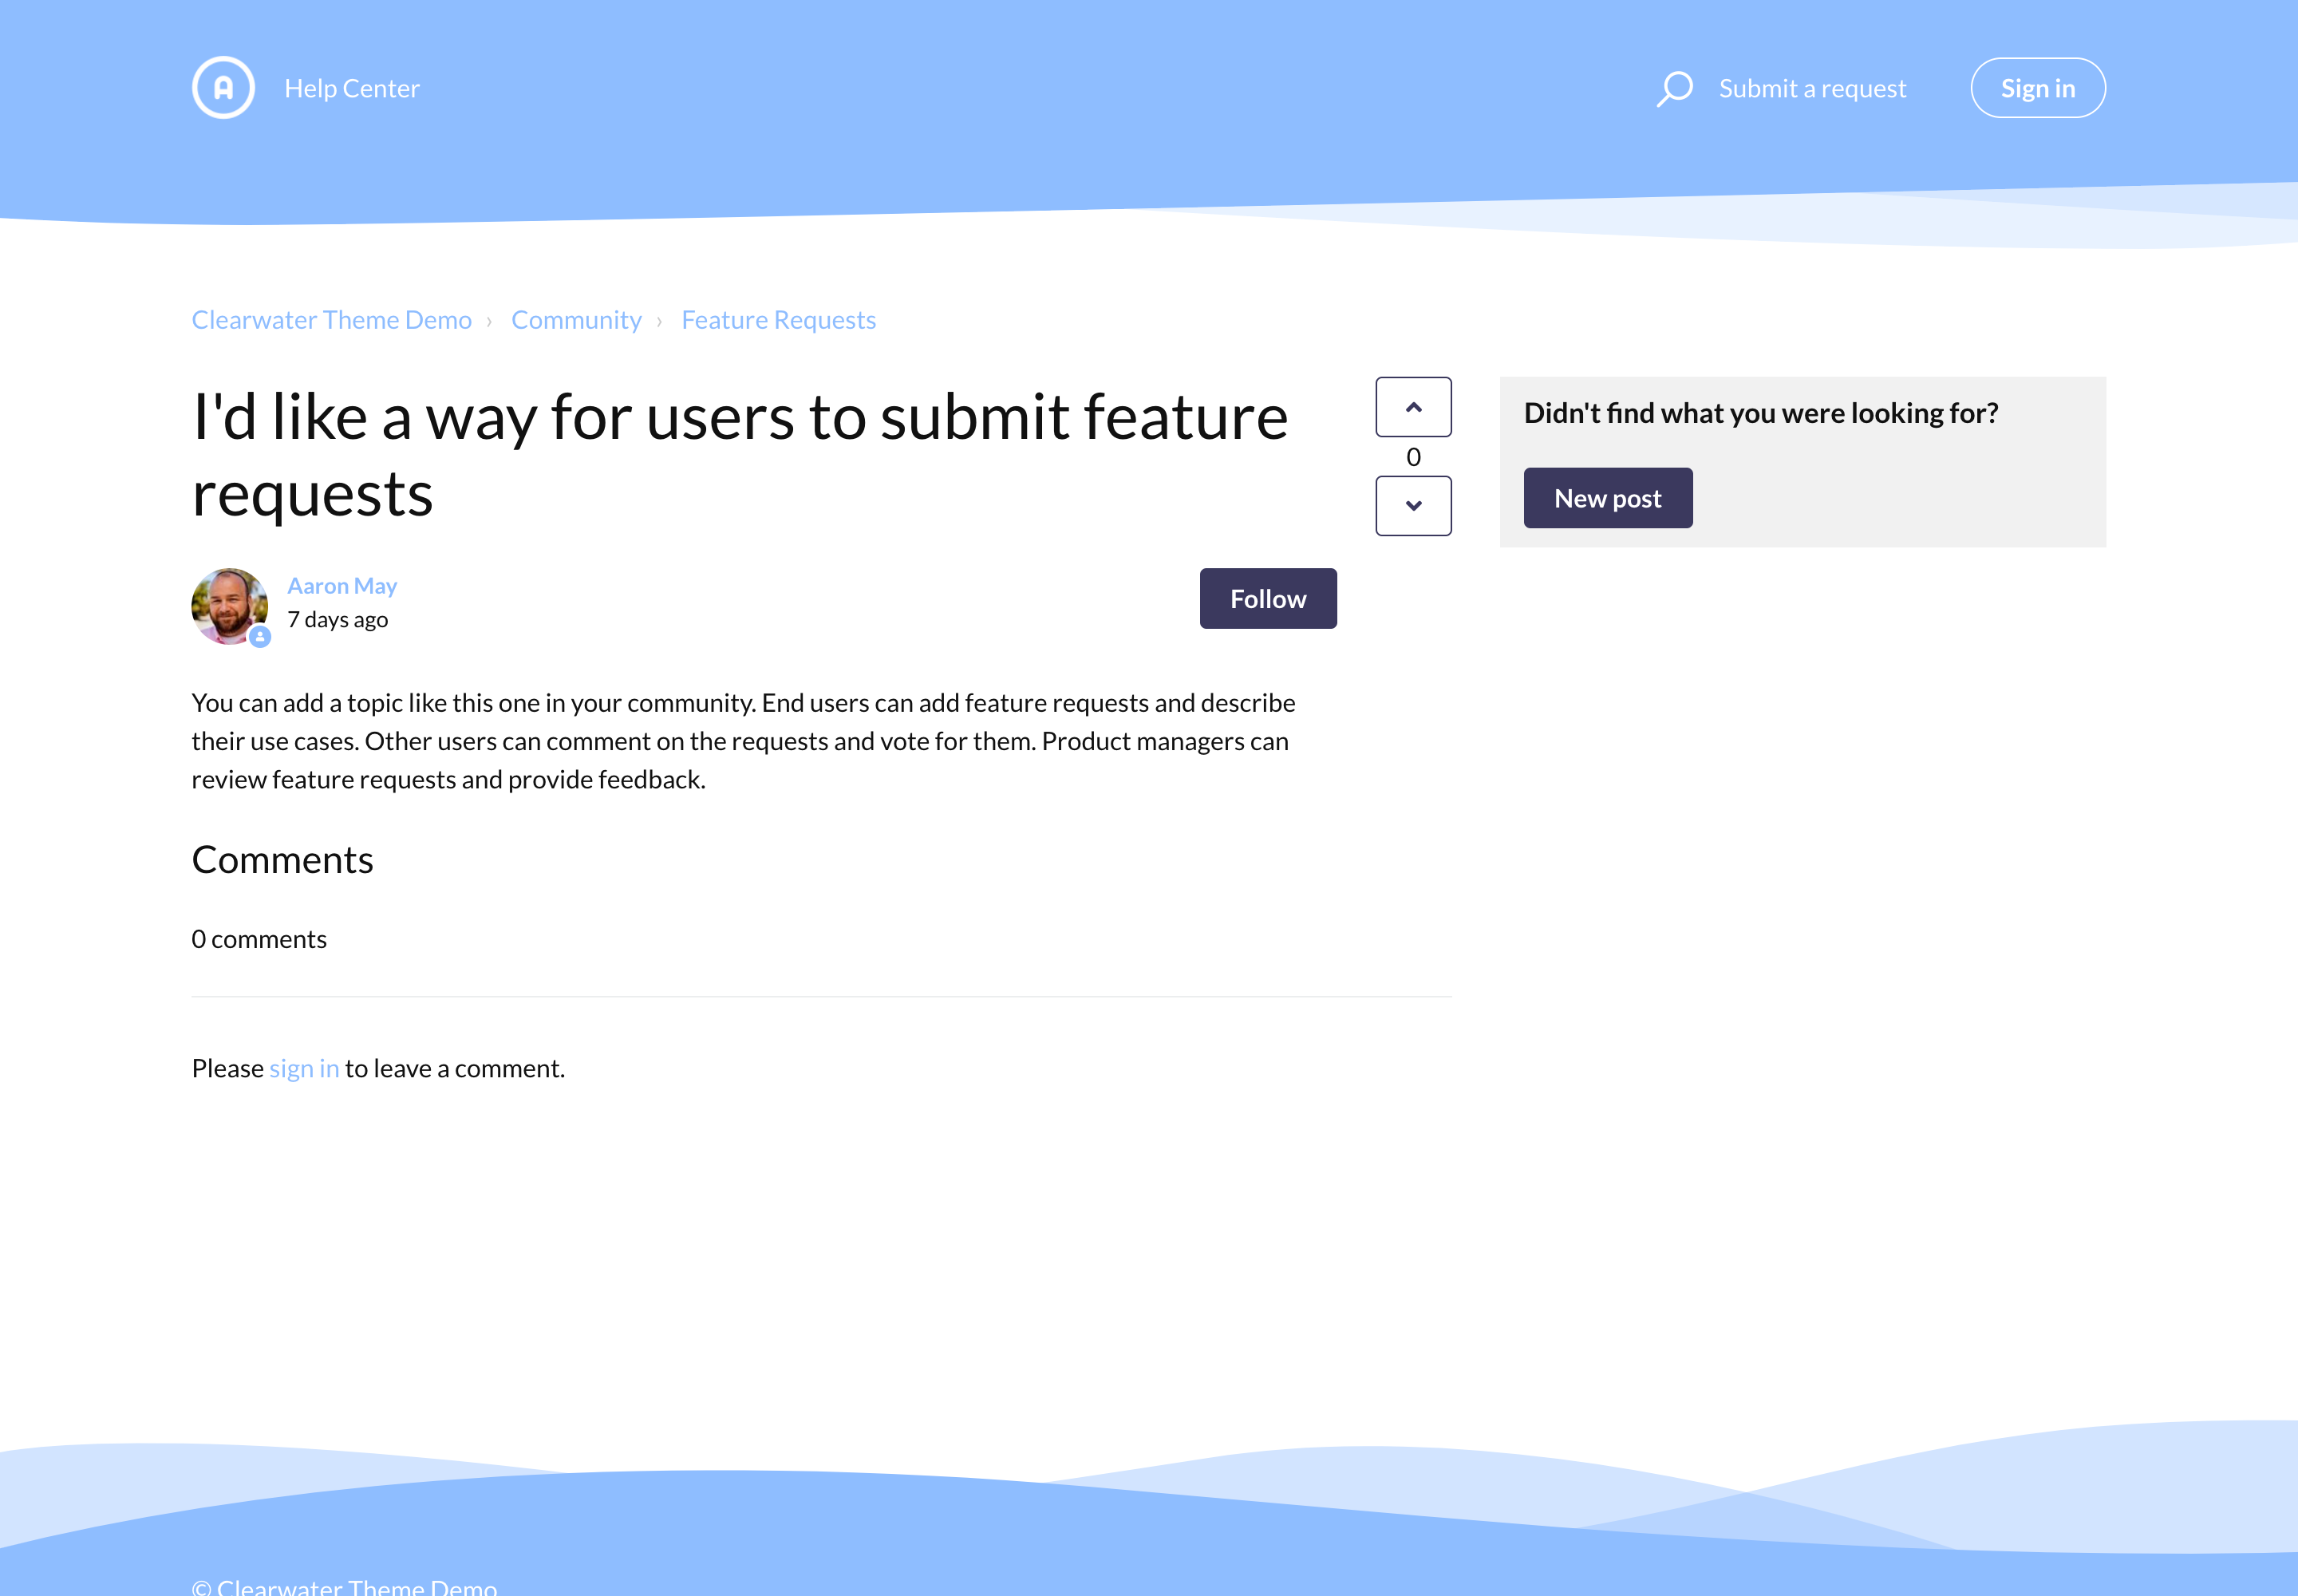The width and height of the screenshot is (2298, 1596).
Task: Click Aaron May's profile photo
Action: coord(229,604)
